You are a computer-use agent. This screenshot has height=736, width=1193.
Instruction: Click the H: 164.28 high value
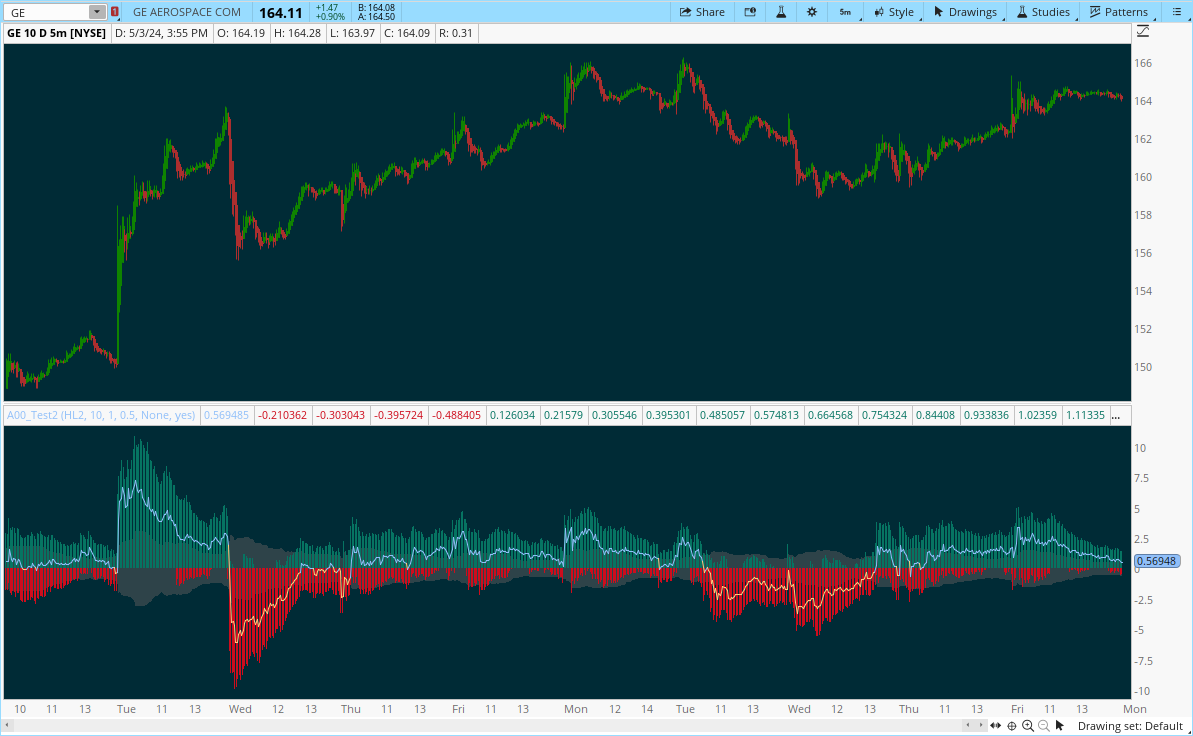pos(297,33)
